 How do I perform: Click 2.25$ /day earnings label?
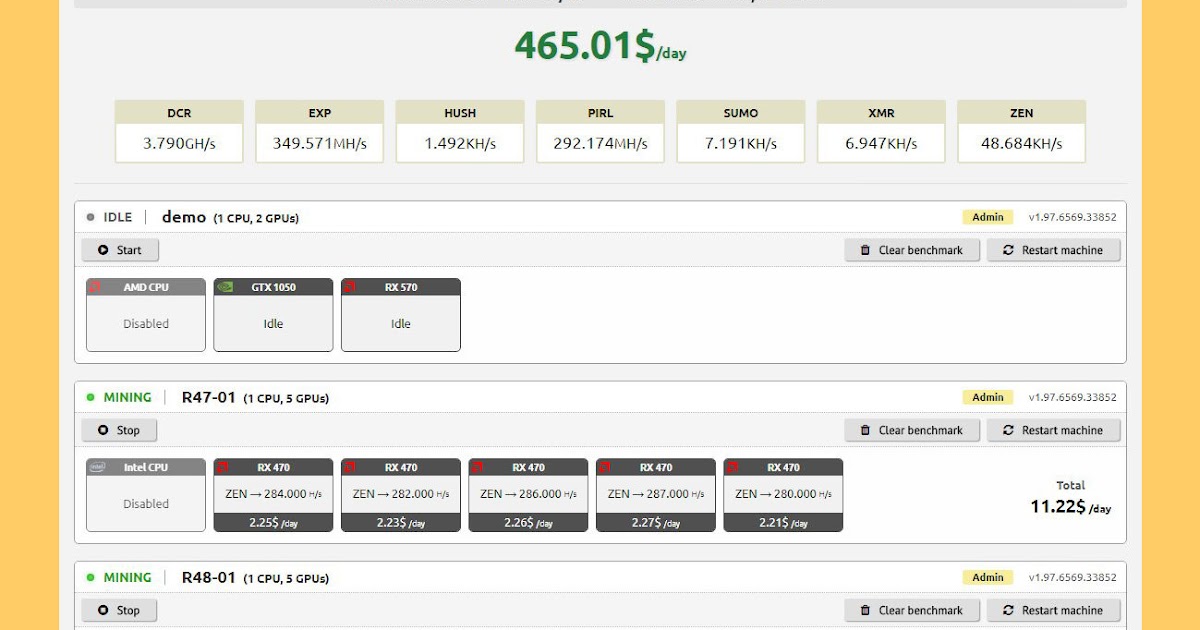(x=273, y=522)
